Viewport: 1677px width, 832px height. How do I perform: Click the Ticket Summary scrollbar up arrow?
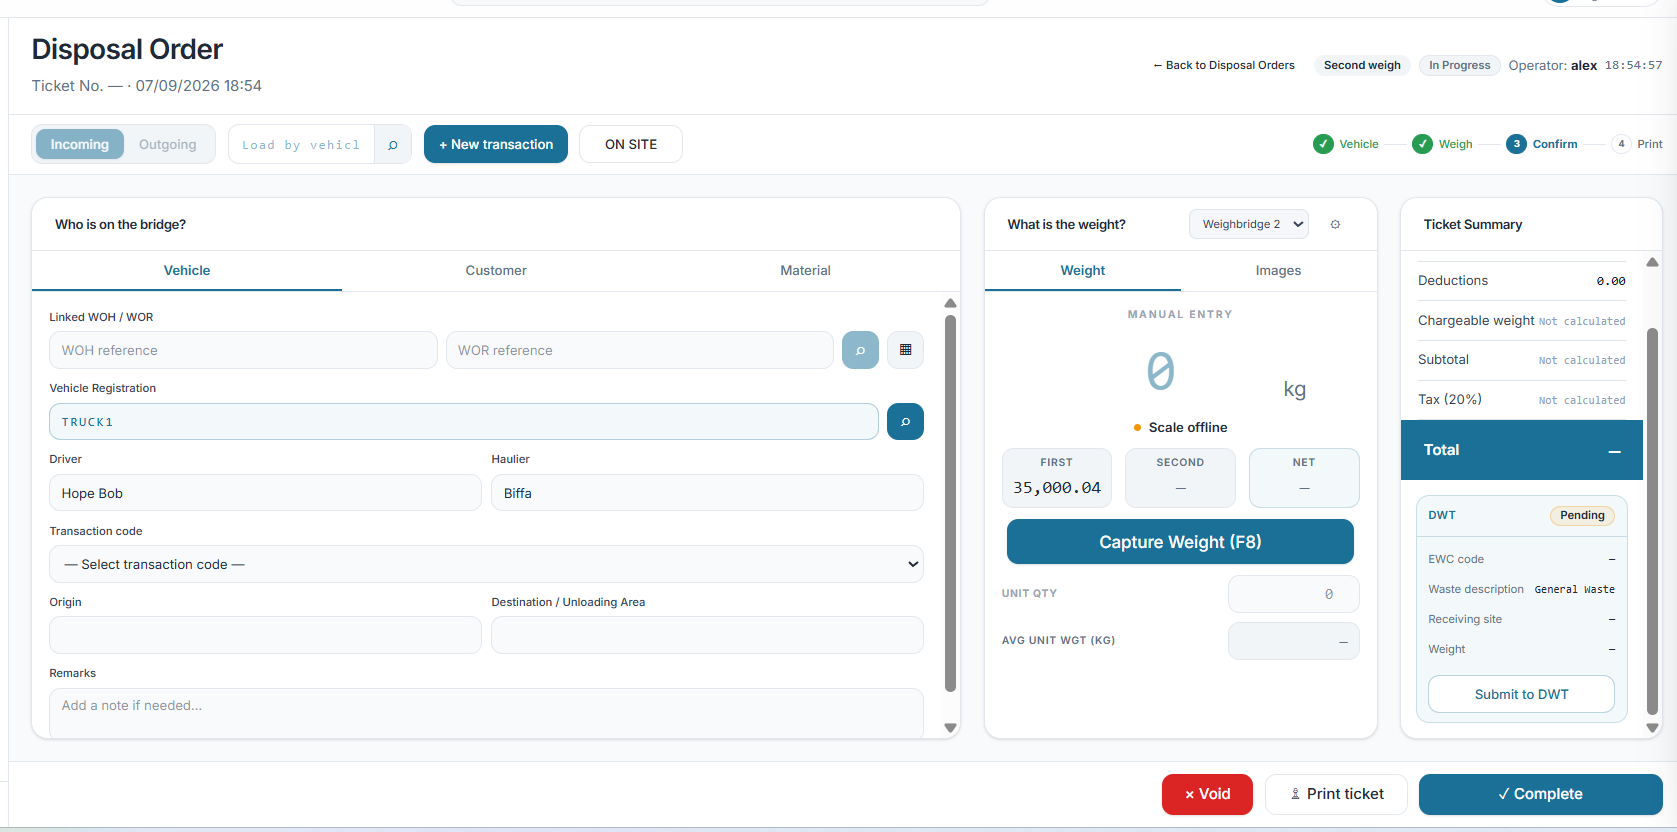click(1652, 262)
